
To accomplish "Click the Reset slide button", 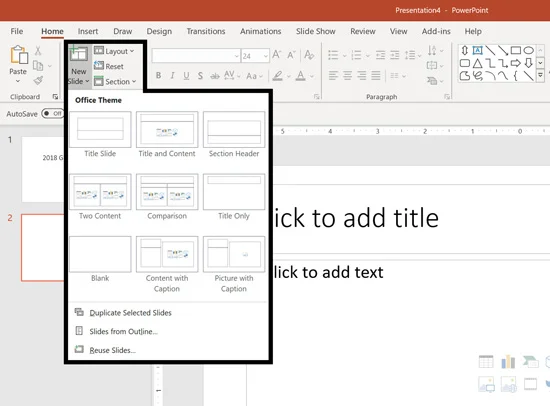I will (109, 66).
